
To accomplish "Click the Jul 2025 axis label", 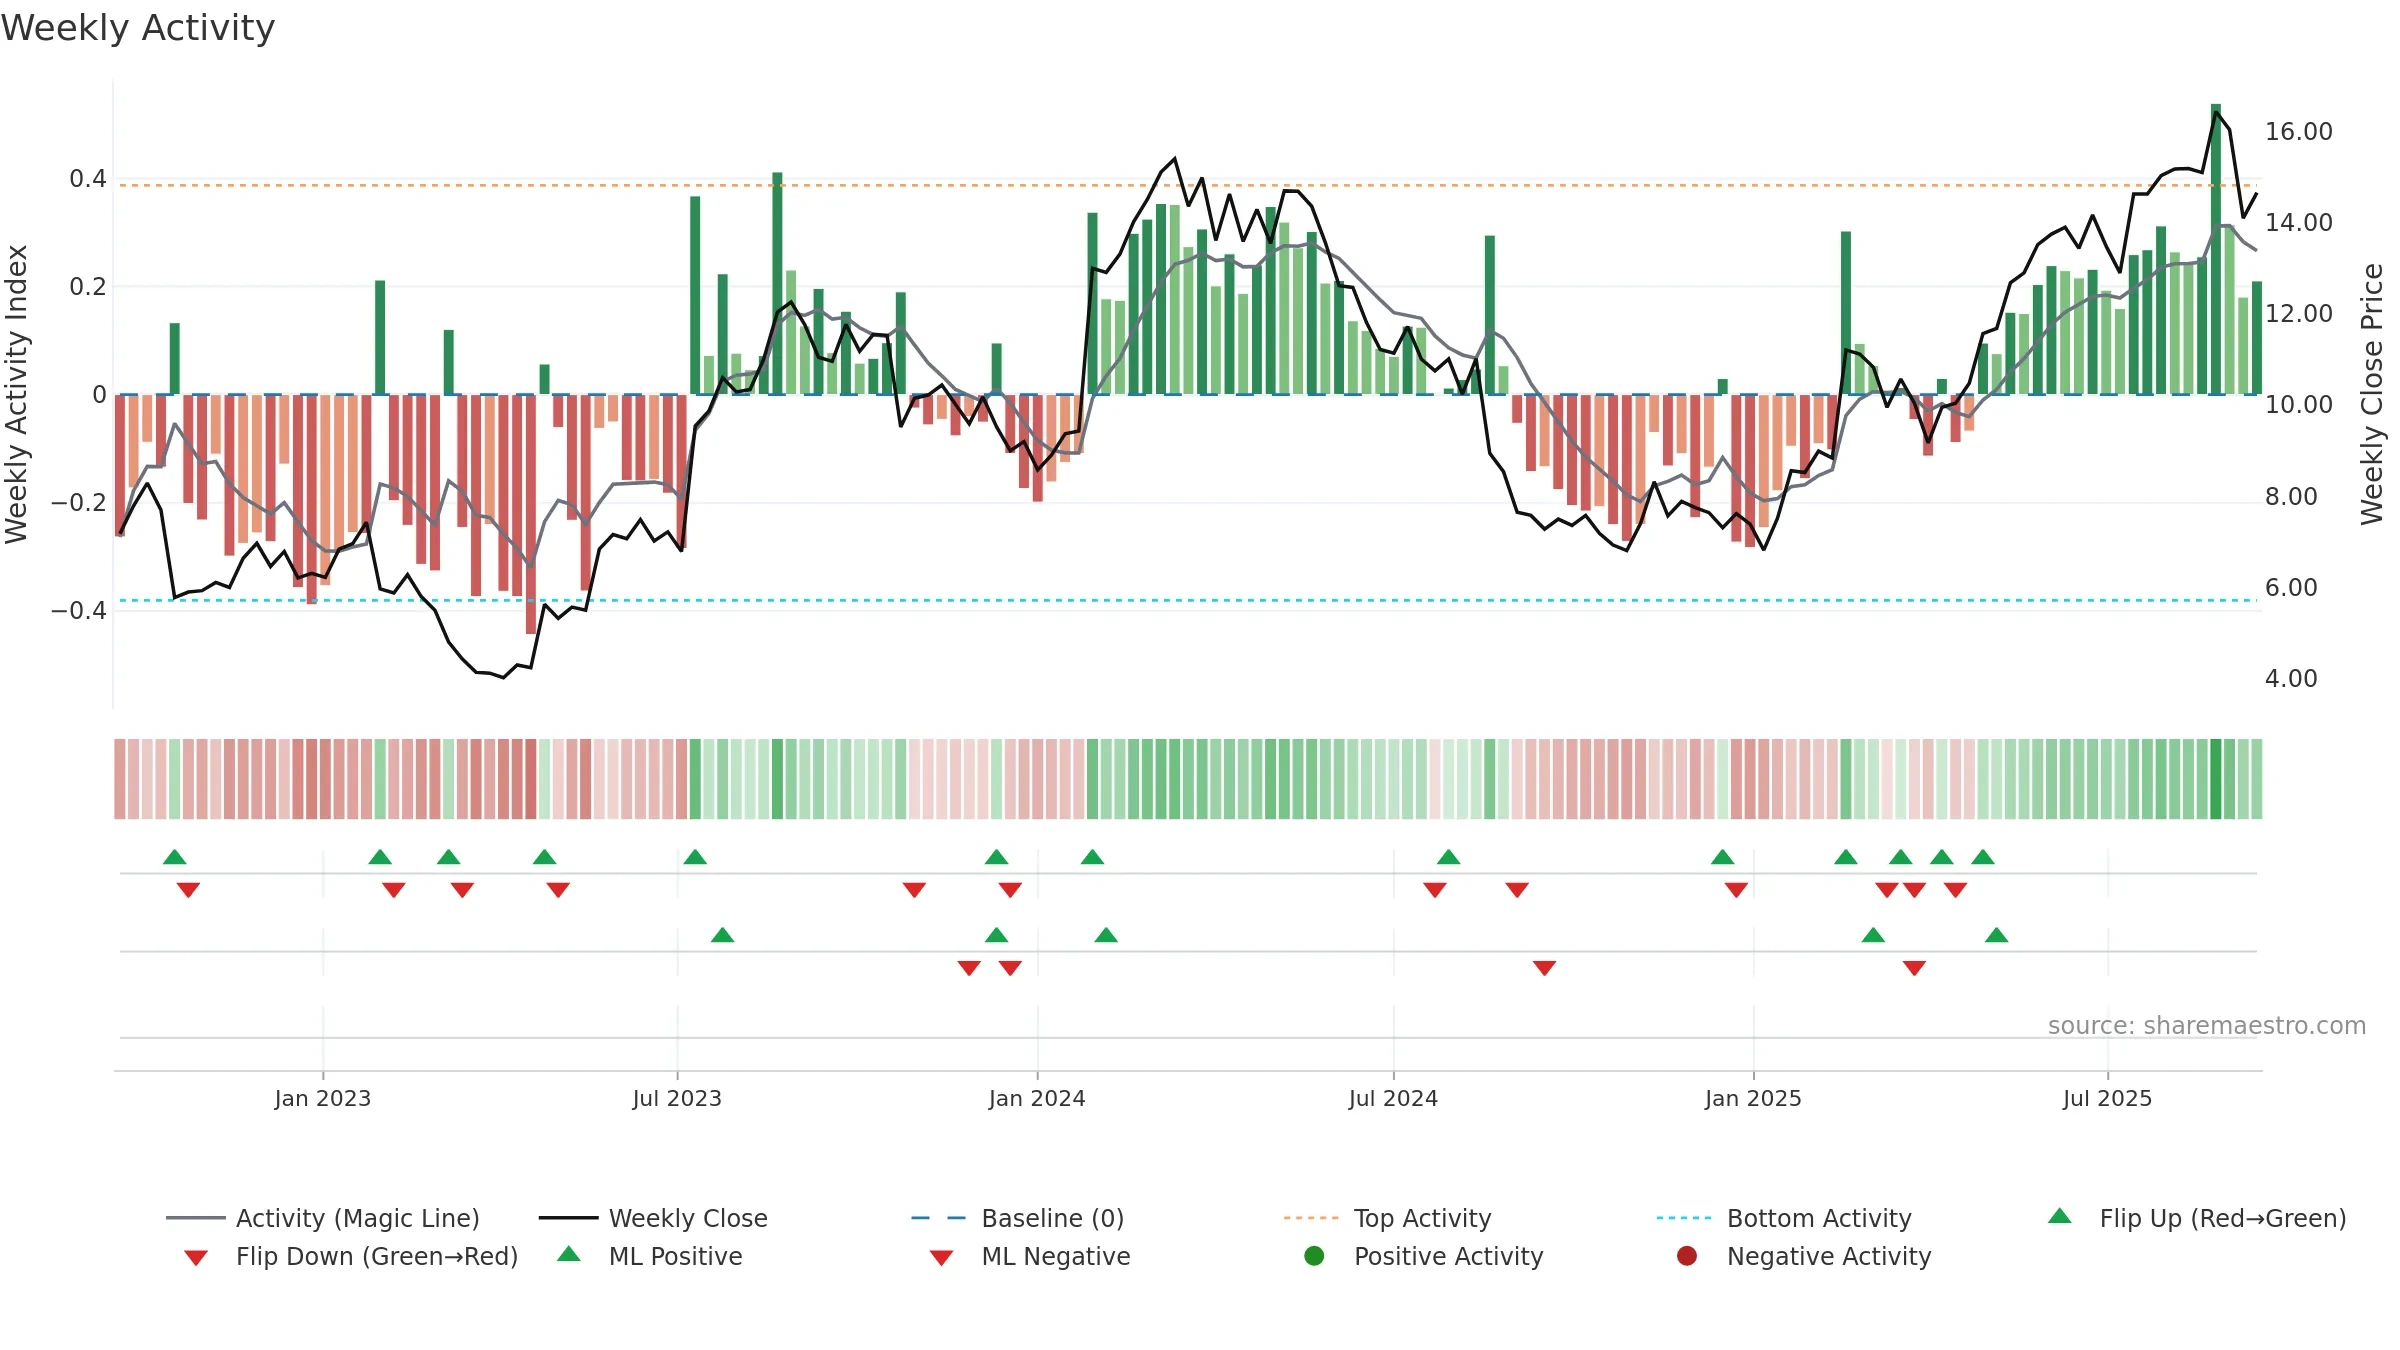I will (2107, 1098).
